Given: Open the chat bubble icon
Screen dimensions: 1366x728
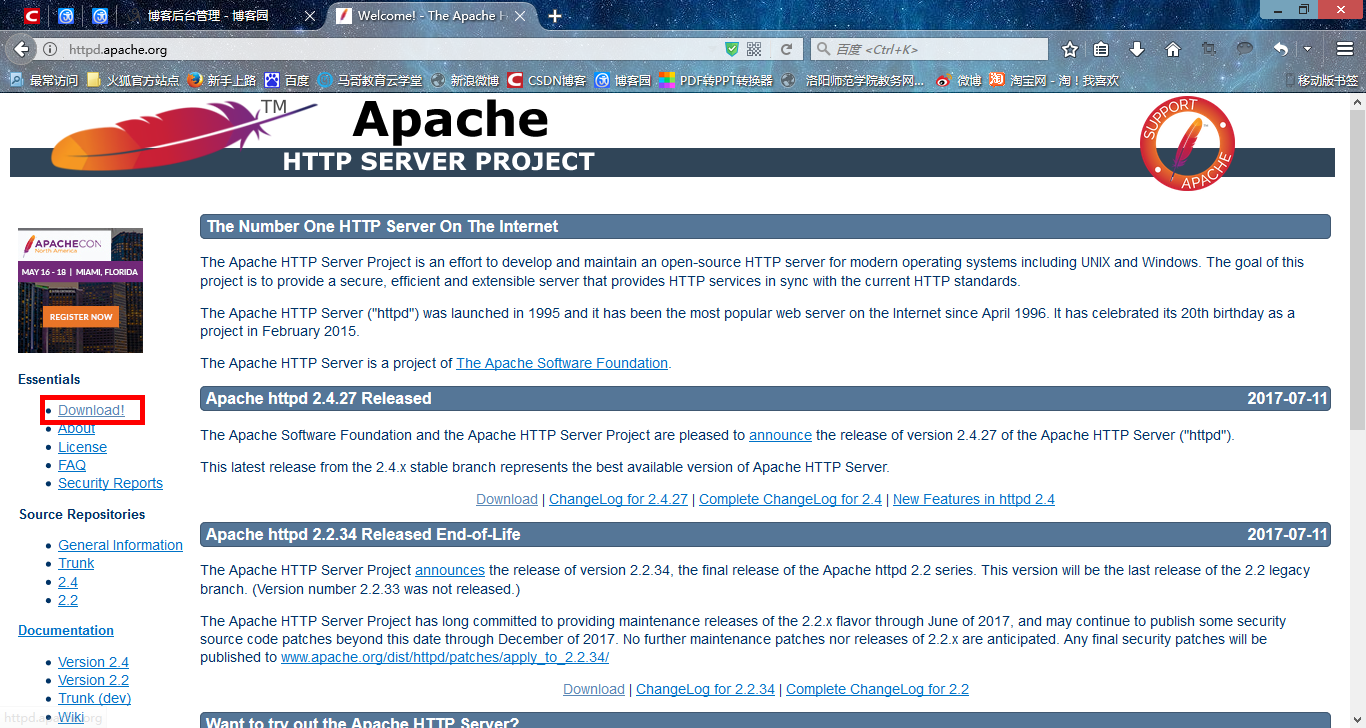Looking at the screenshot, I should 1244,49.
